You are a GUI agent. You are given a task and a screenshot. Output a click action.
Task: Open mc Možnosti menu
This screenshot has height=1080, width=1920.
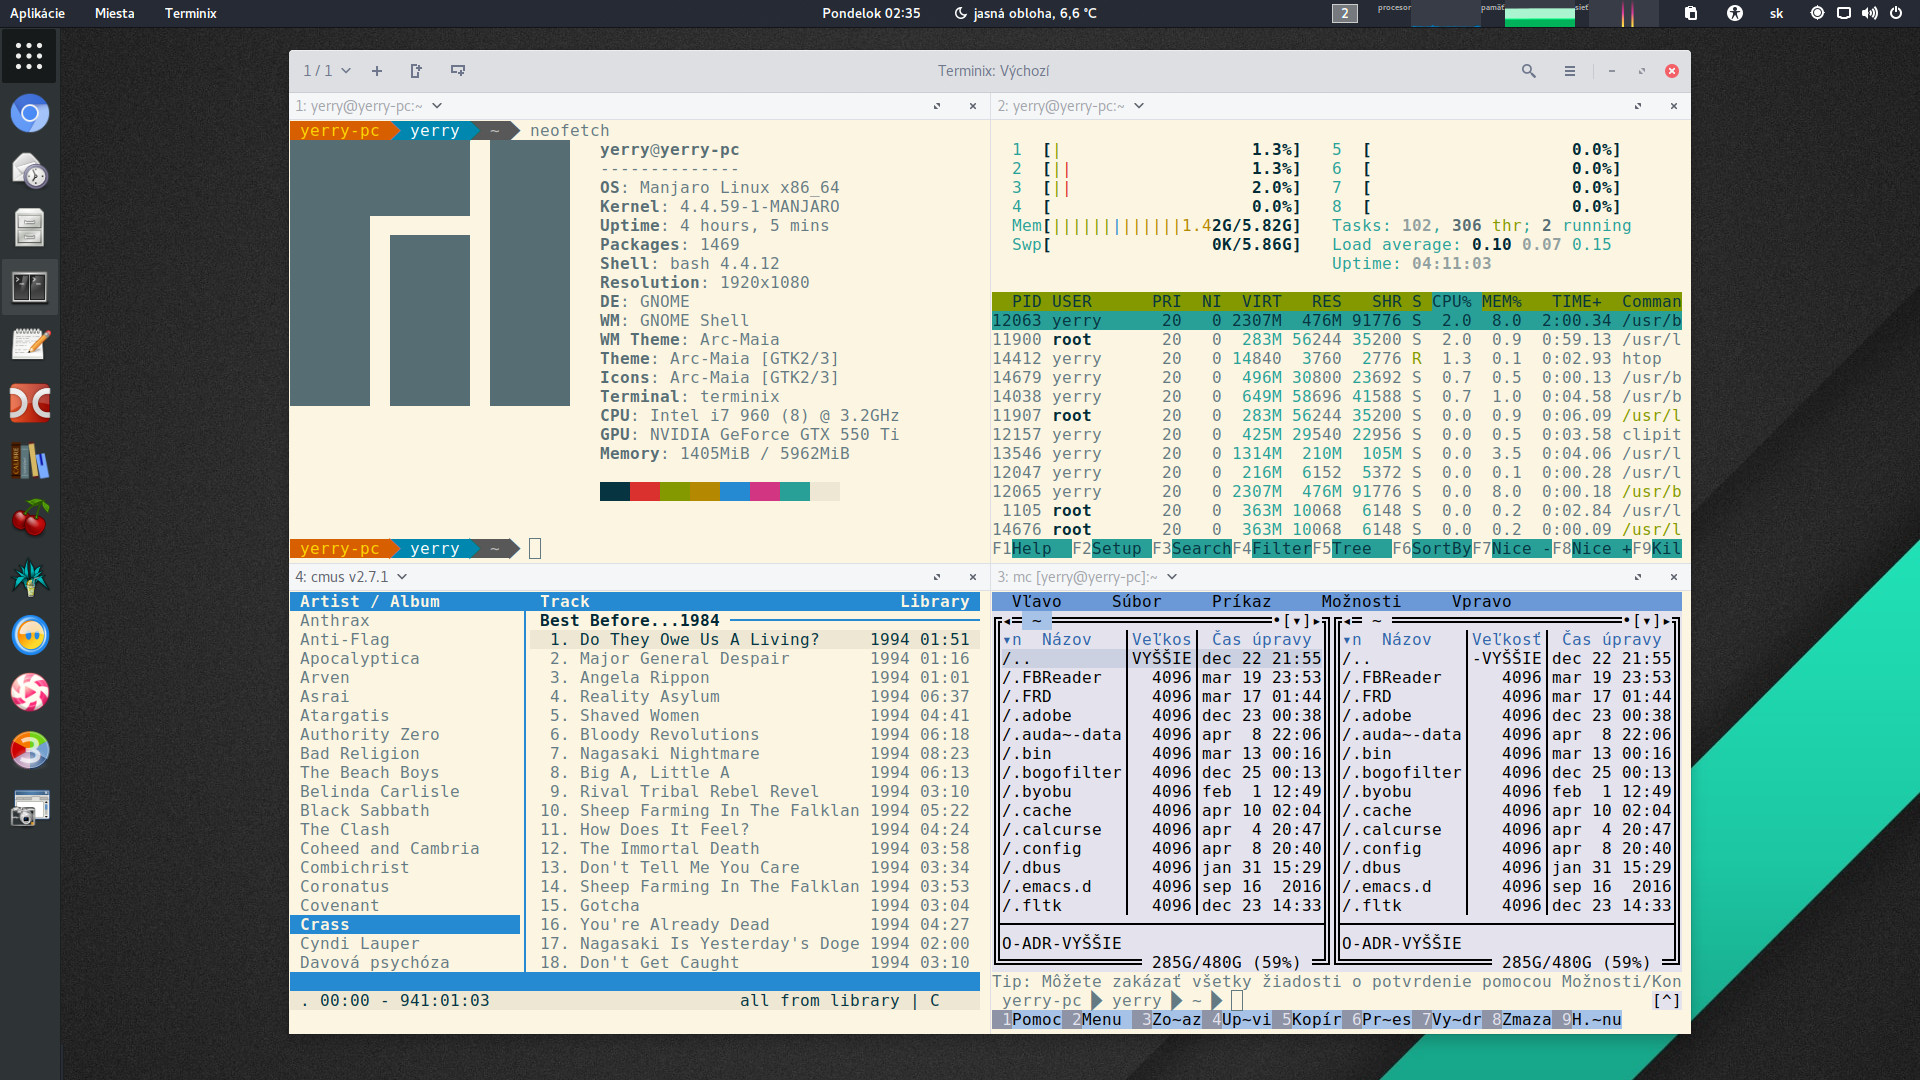(1361, 602)
